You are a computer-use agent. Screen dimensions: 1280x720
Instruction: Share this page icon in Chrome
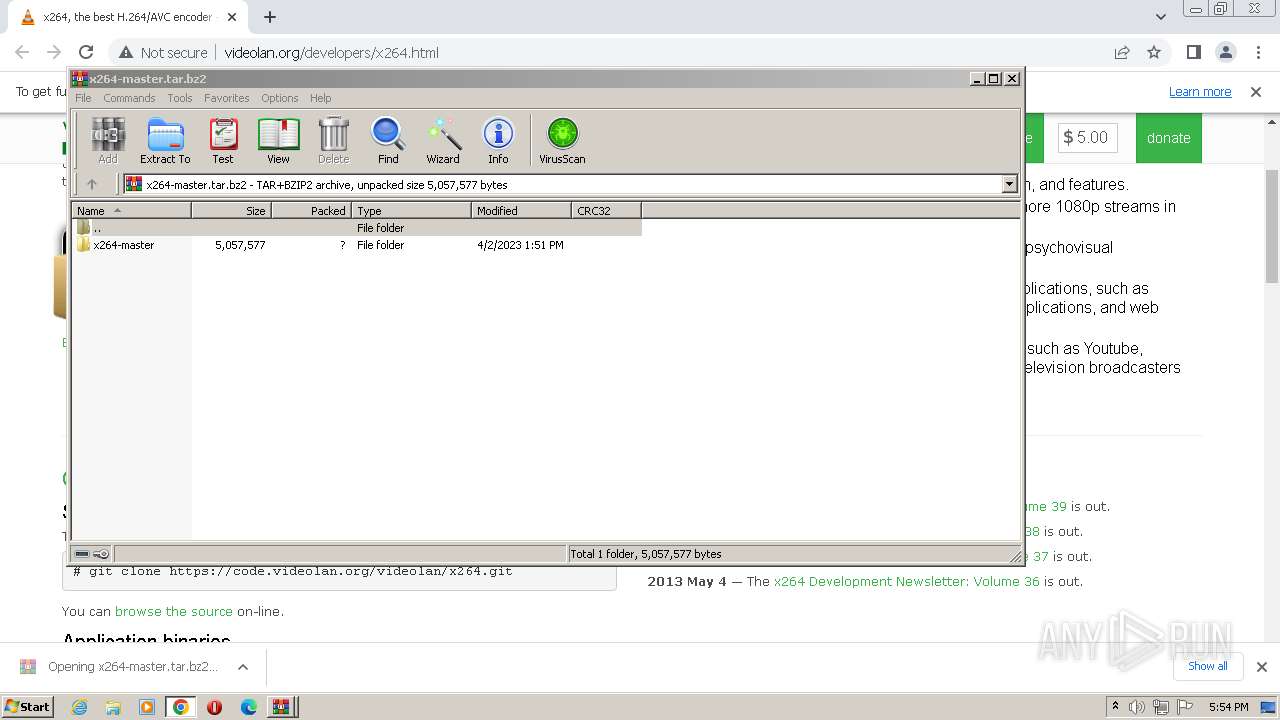click(x=1122, y=52)
